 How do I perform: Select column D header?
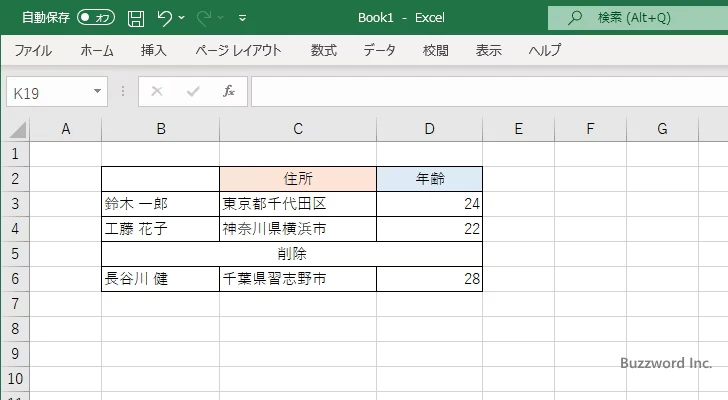tap(429, 129)
